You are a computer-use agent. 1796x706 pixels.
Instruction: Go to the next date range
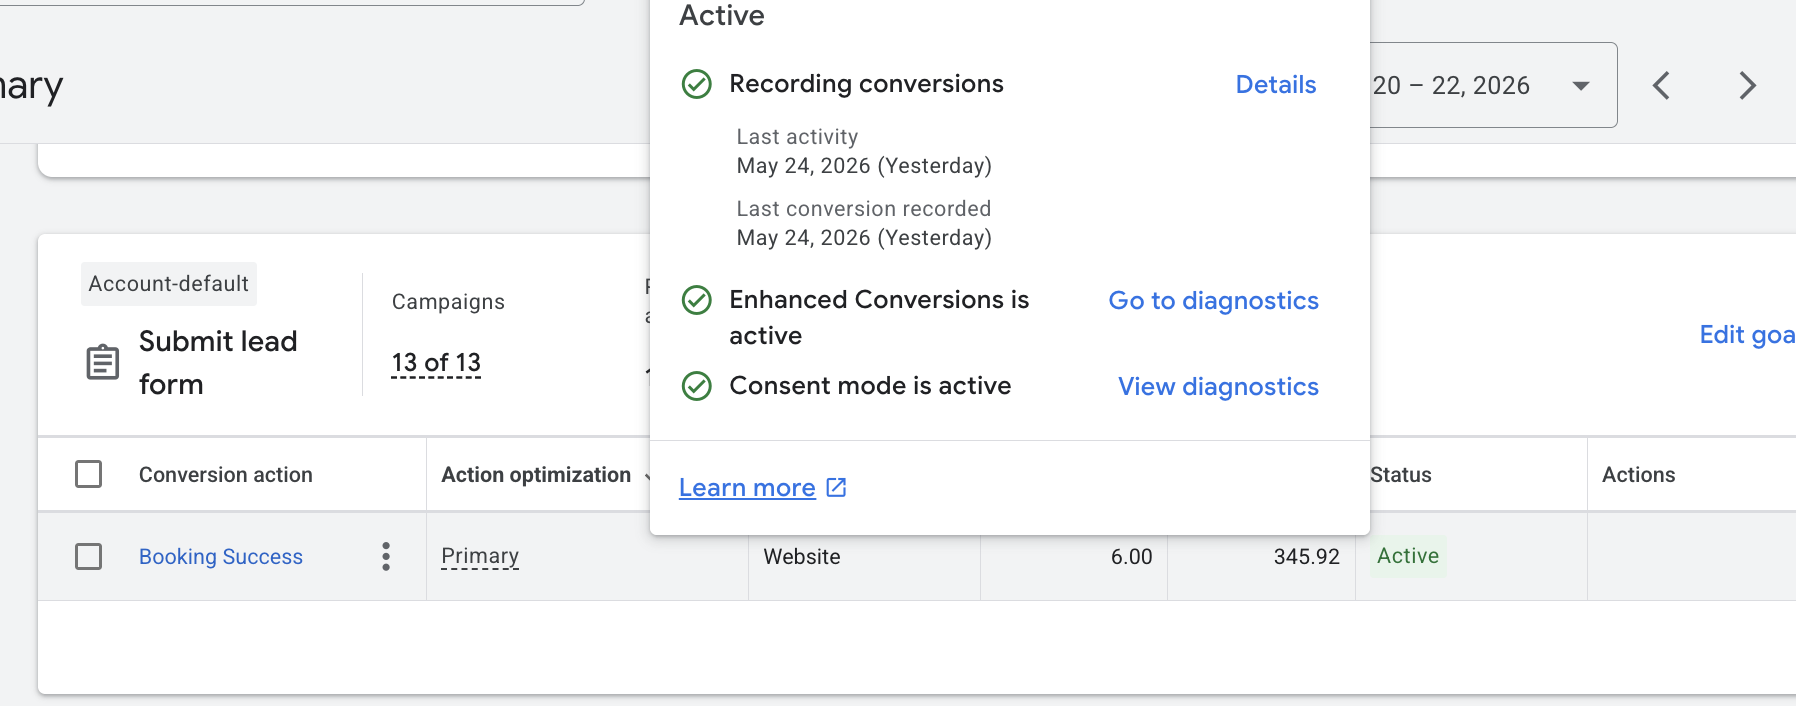click(1747, 86)
